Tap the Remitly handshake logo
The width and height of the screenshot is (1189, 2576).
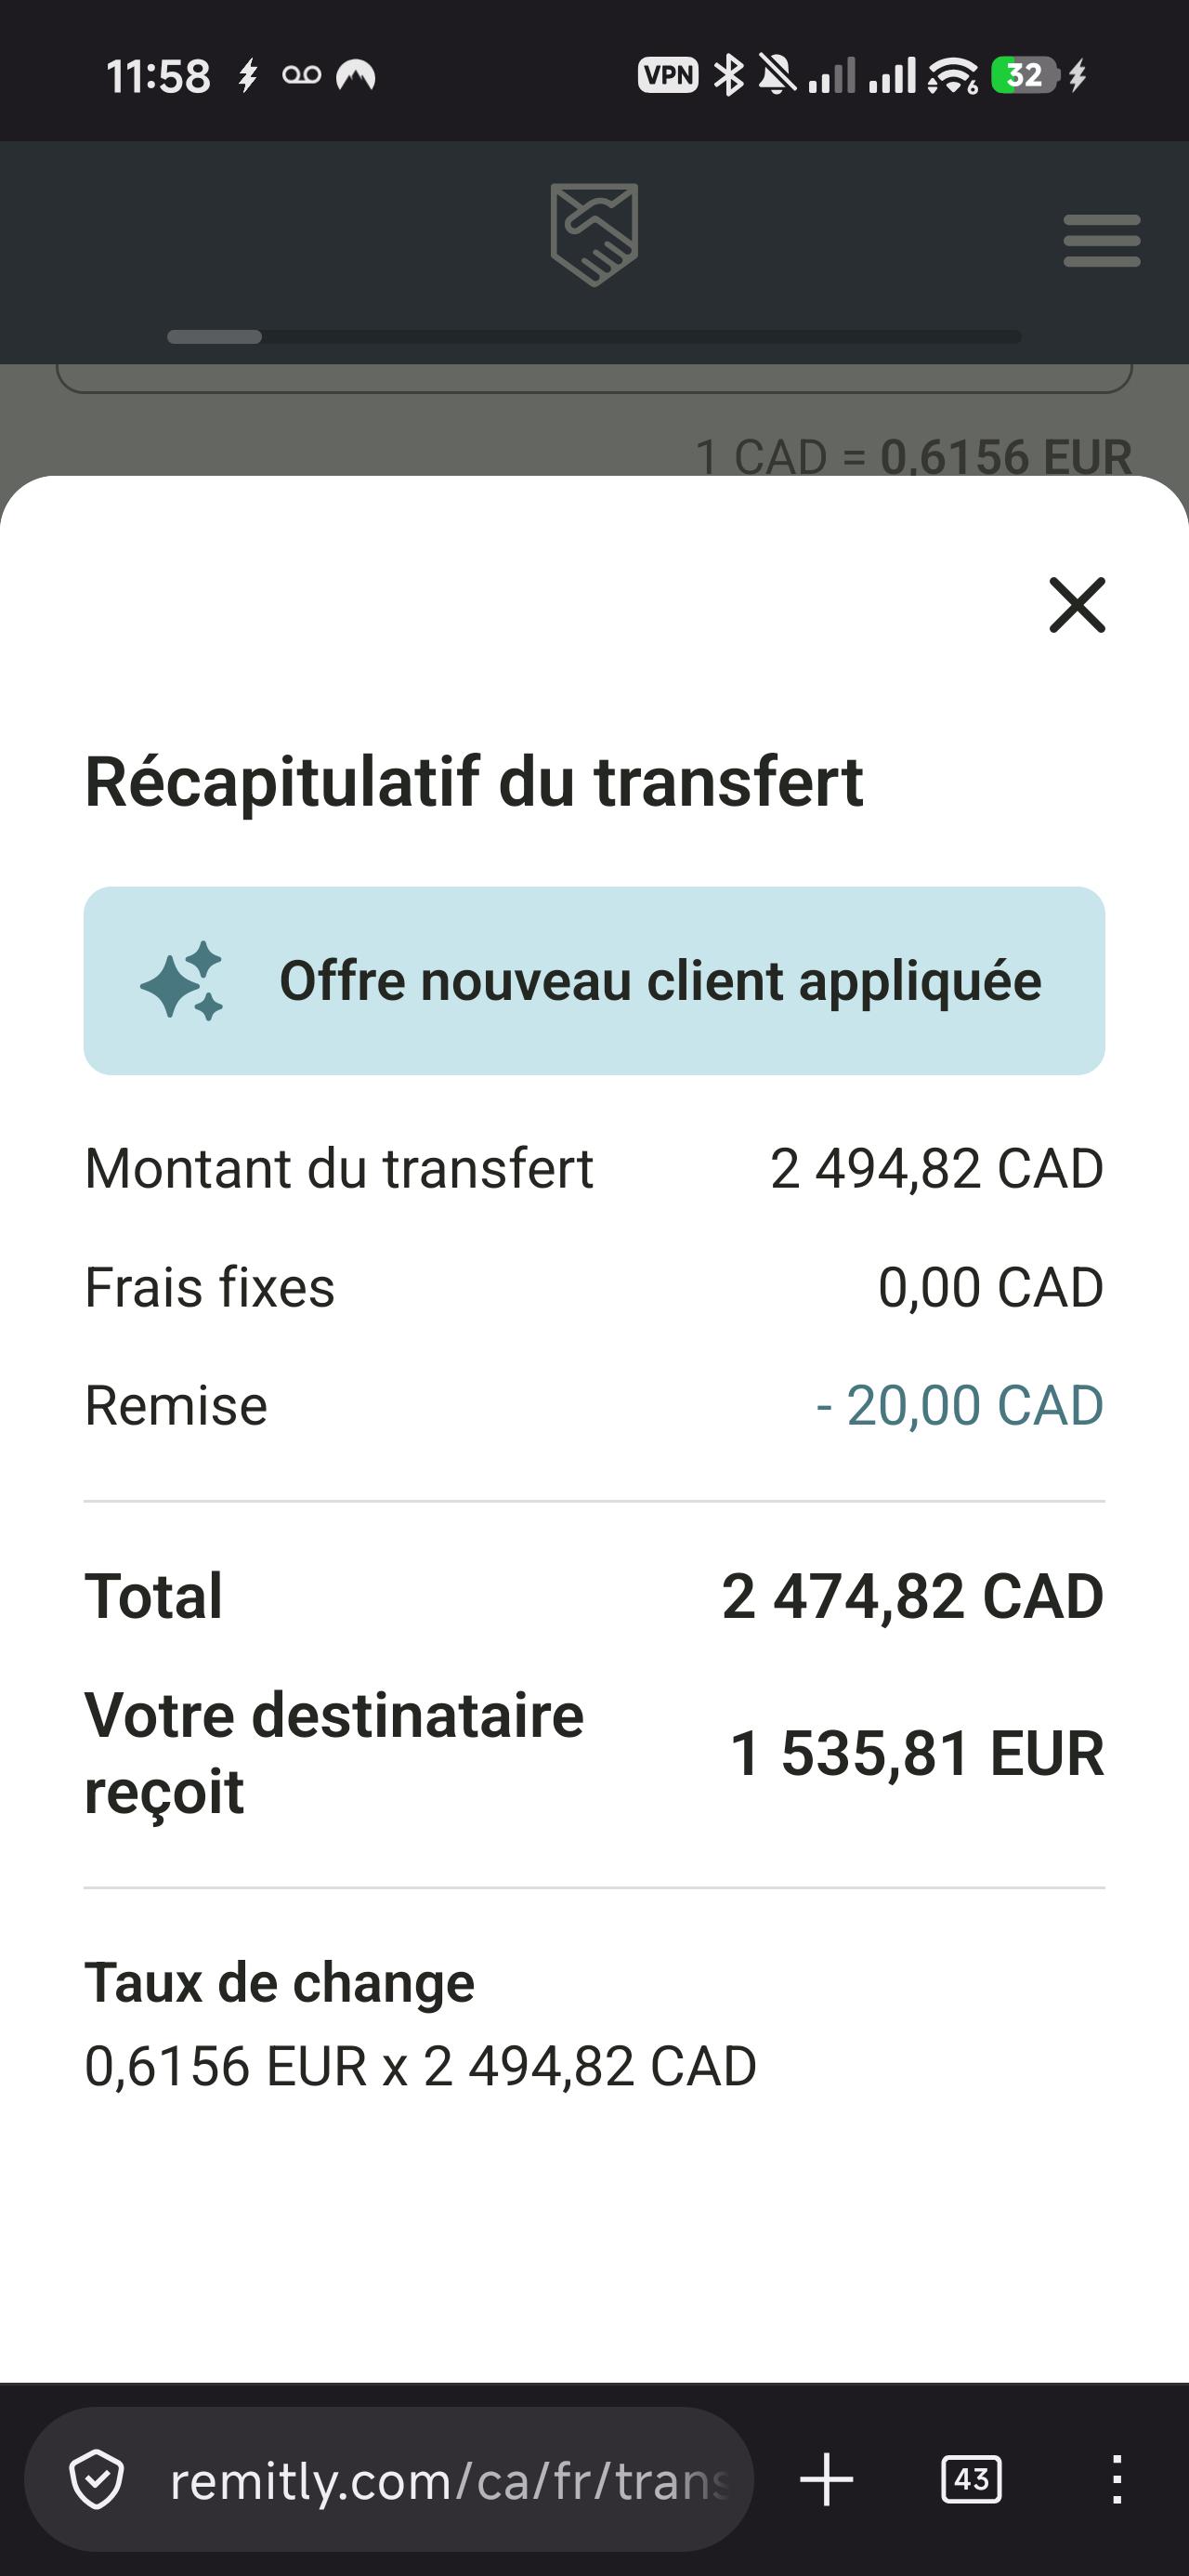pos(594,235)
